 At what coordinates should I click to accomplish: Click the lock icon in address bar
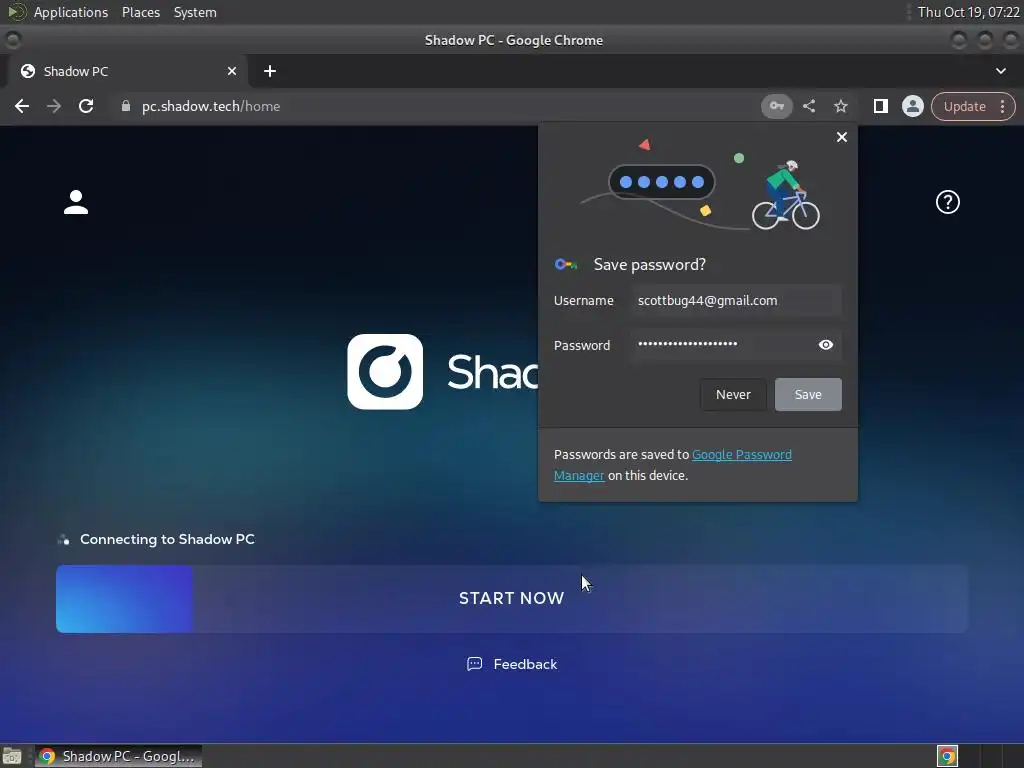pyautogui.click(x=125, y=106)
